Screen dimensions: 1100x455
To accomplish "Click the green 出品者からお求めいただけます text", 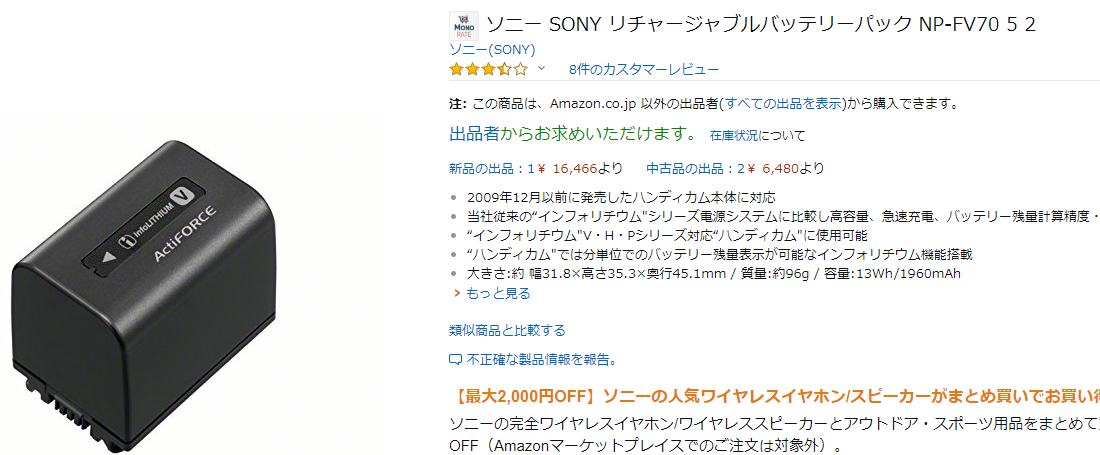I will click(573, 133).
